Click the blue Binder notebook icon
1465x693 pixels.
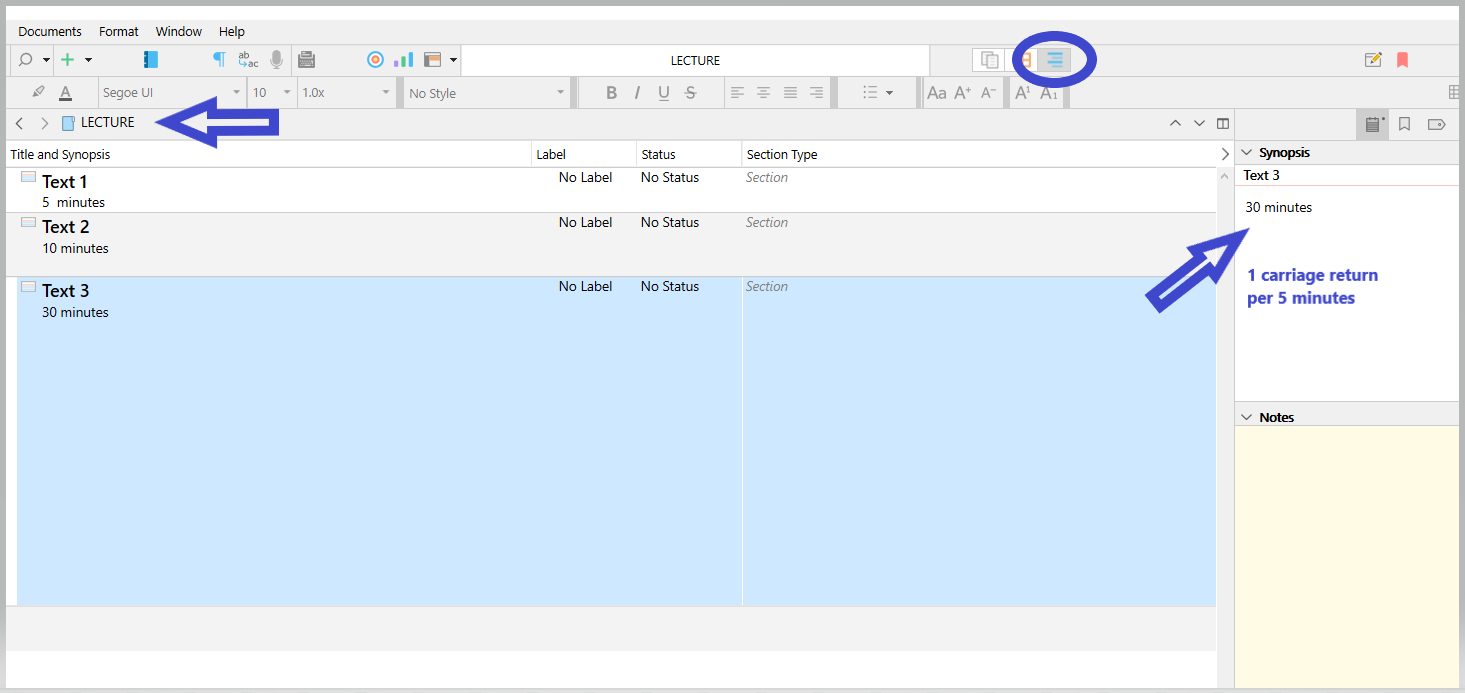[151, 60]
